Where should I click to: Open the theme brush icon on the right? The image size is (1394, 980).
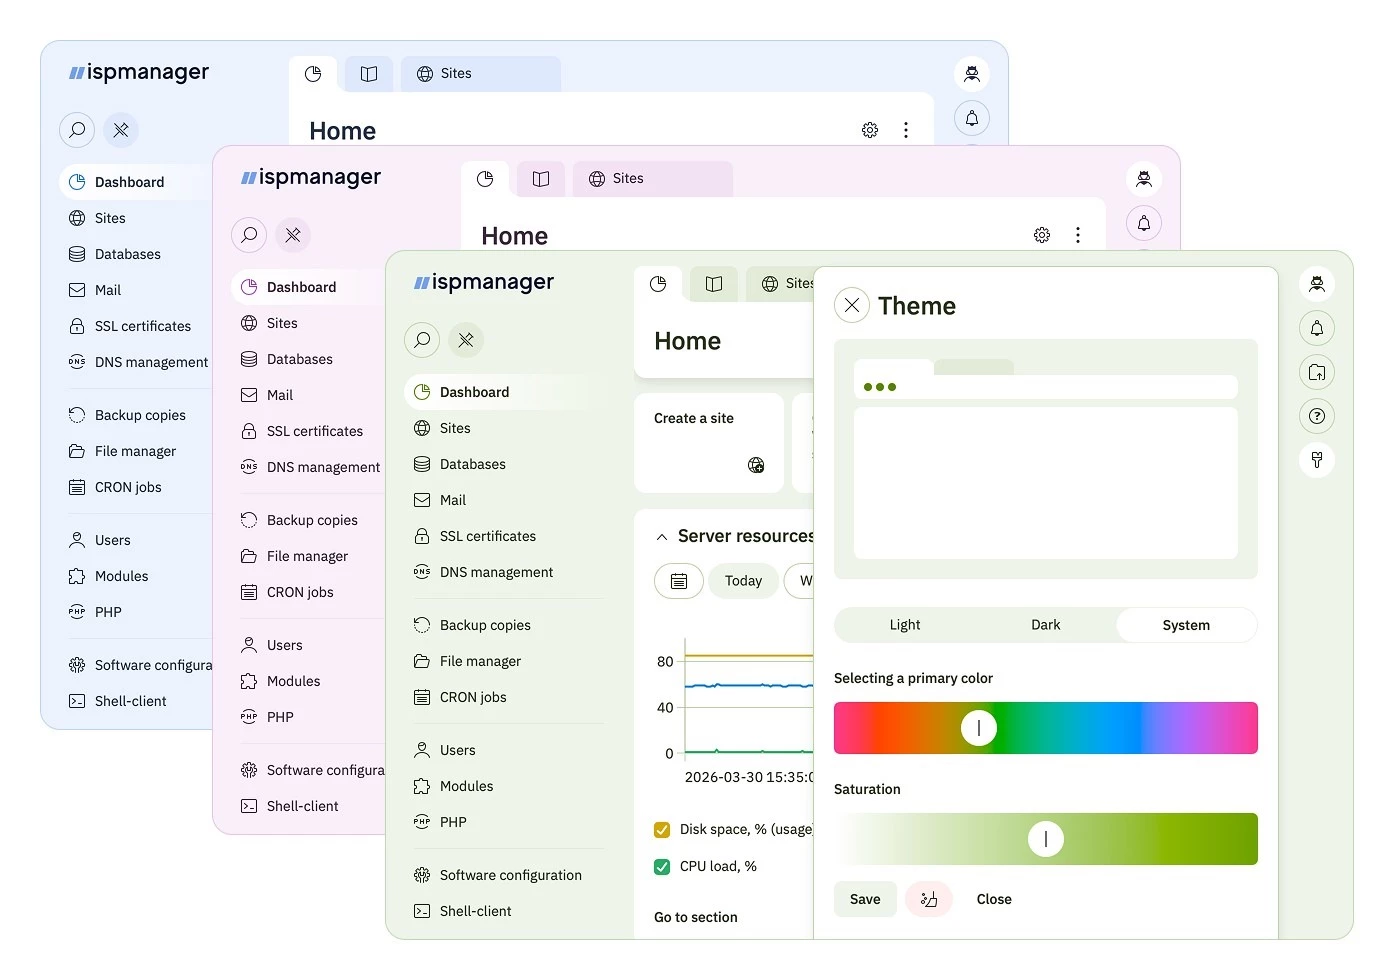point(1317,460)
